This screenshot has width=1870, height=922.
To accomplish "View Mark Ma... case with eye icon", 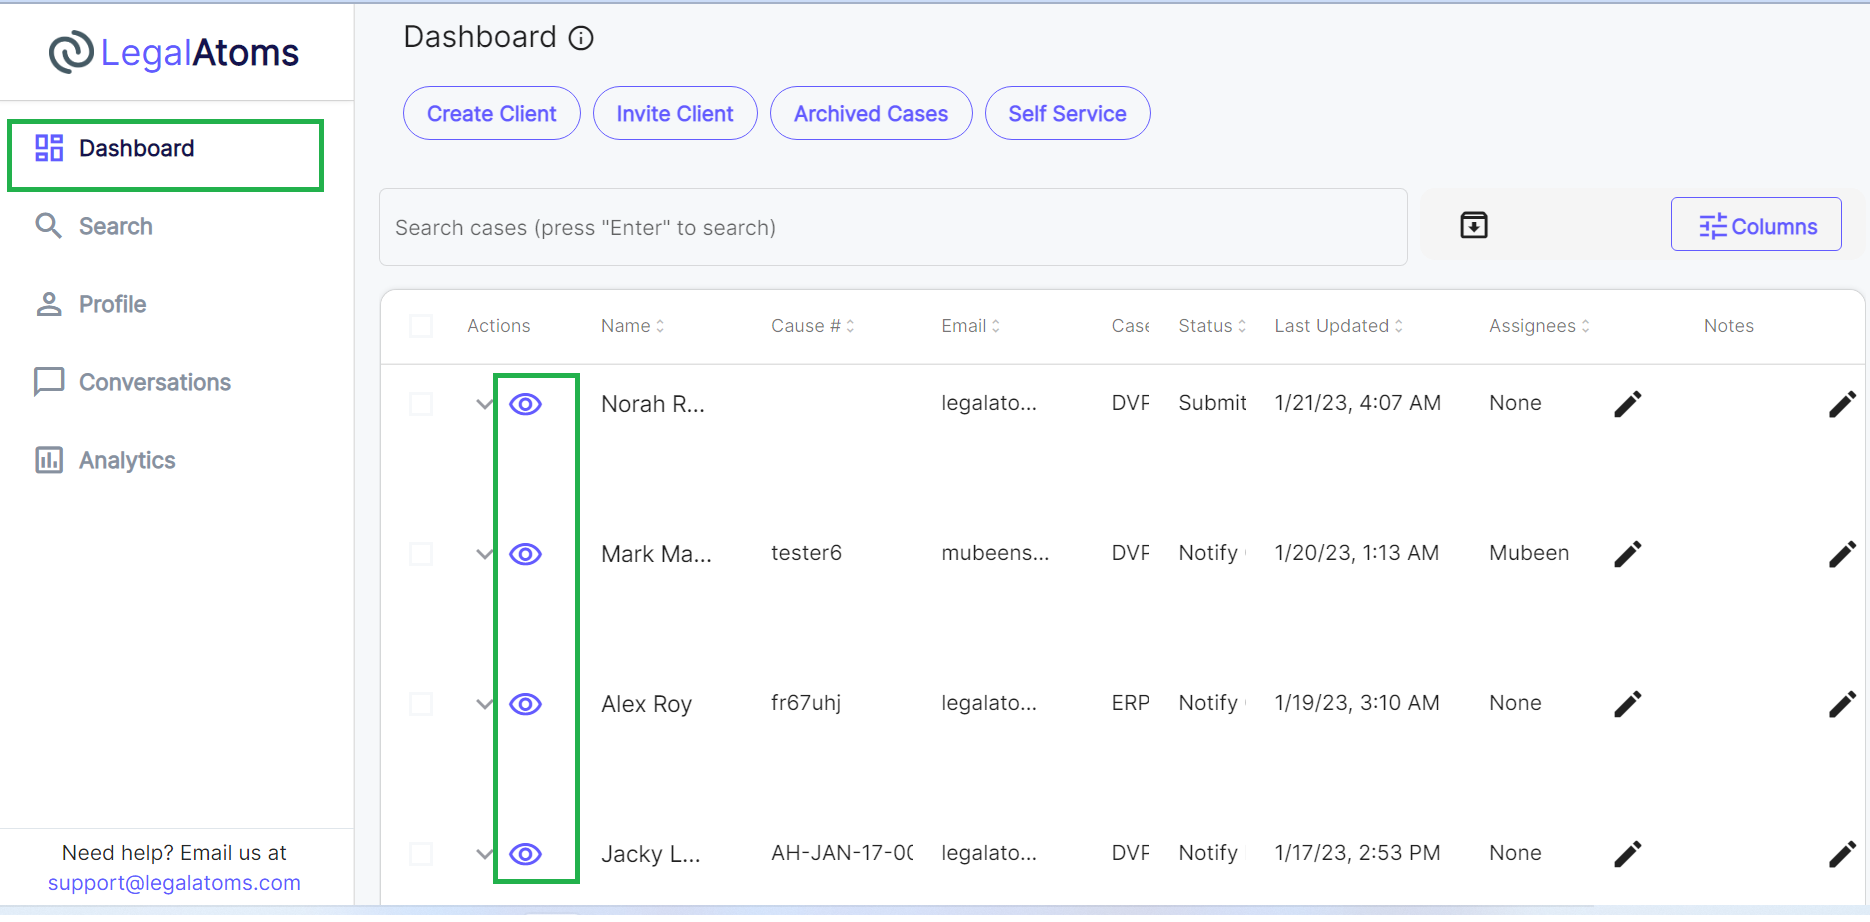I will click(526, 554).
